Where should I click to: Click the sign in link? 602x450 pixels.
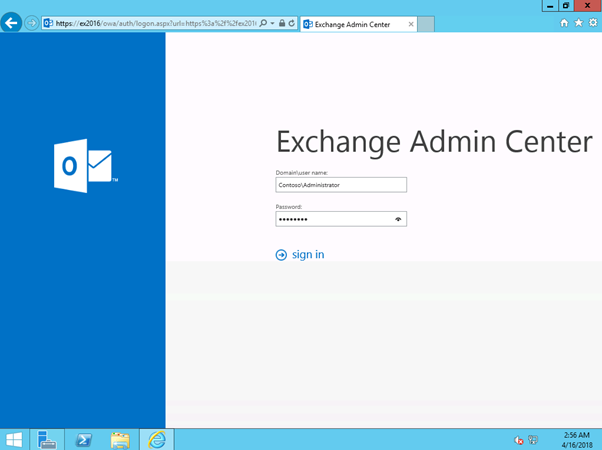point(308,255)
